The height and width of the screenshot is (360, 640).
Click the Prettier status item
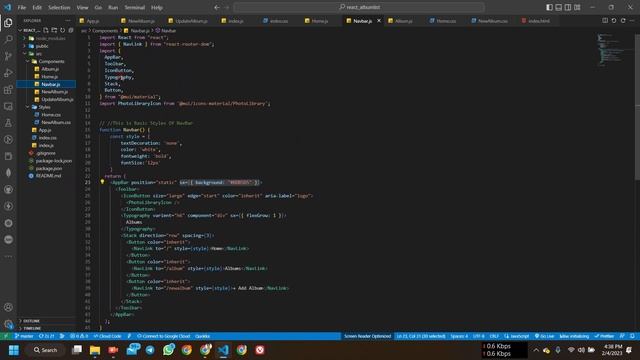pos(604,336)
